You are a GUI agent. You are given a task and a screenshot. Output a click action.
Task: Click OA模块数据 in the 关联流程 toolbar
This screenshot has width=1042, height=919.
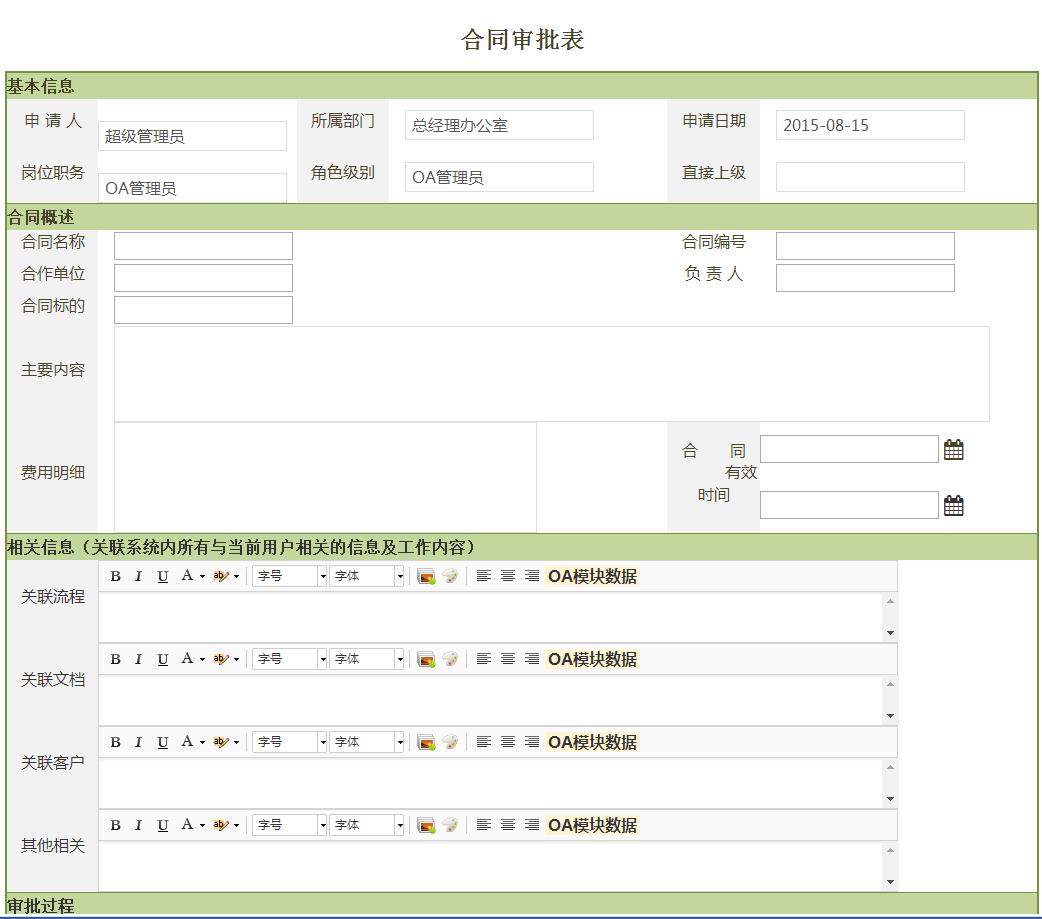[x=592, y=576]
